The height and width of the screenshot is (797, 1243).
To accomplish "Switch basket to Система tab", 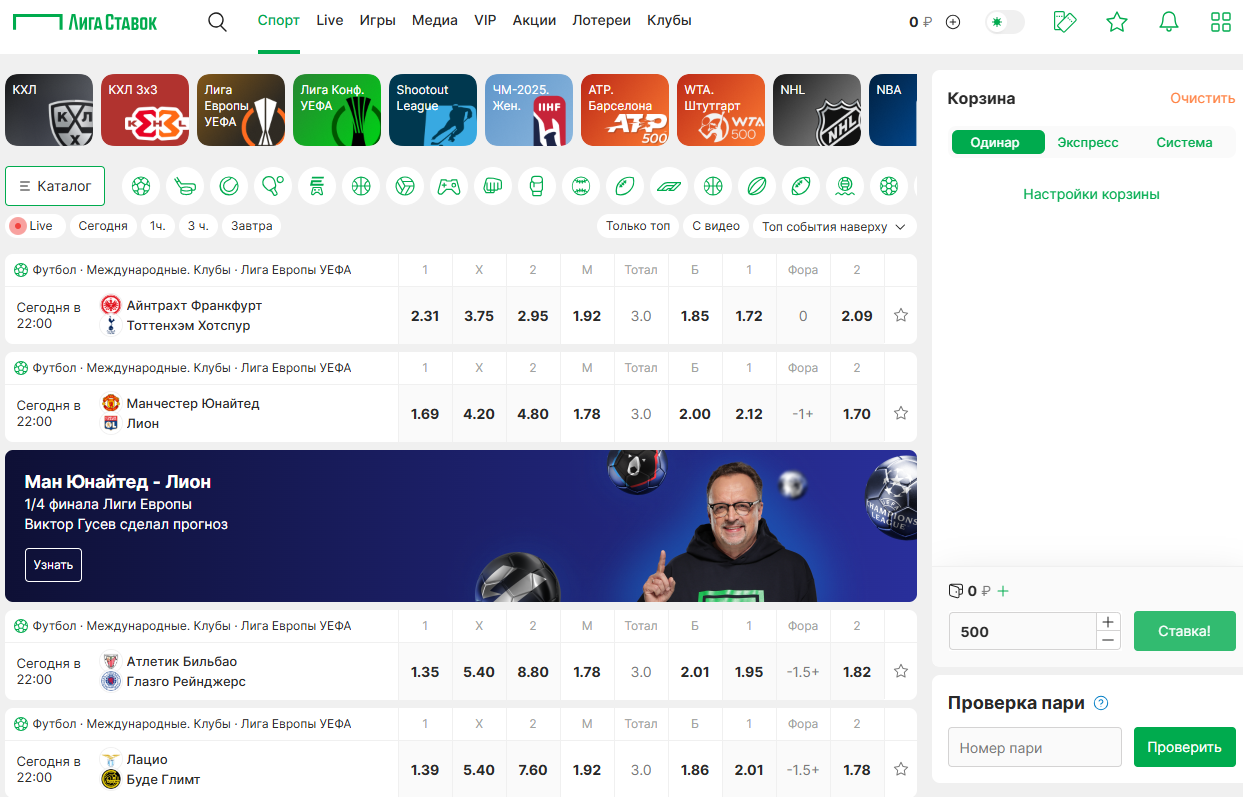I will point(1184,142).
